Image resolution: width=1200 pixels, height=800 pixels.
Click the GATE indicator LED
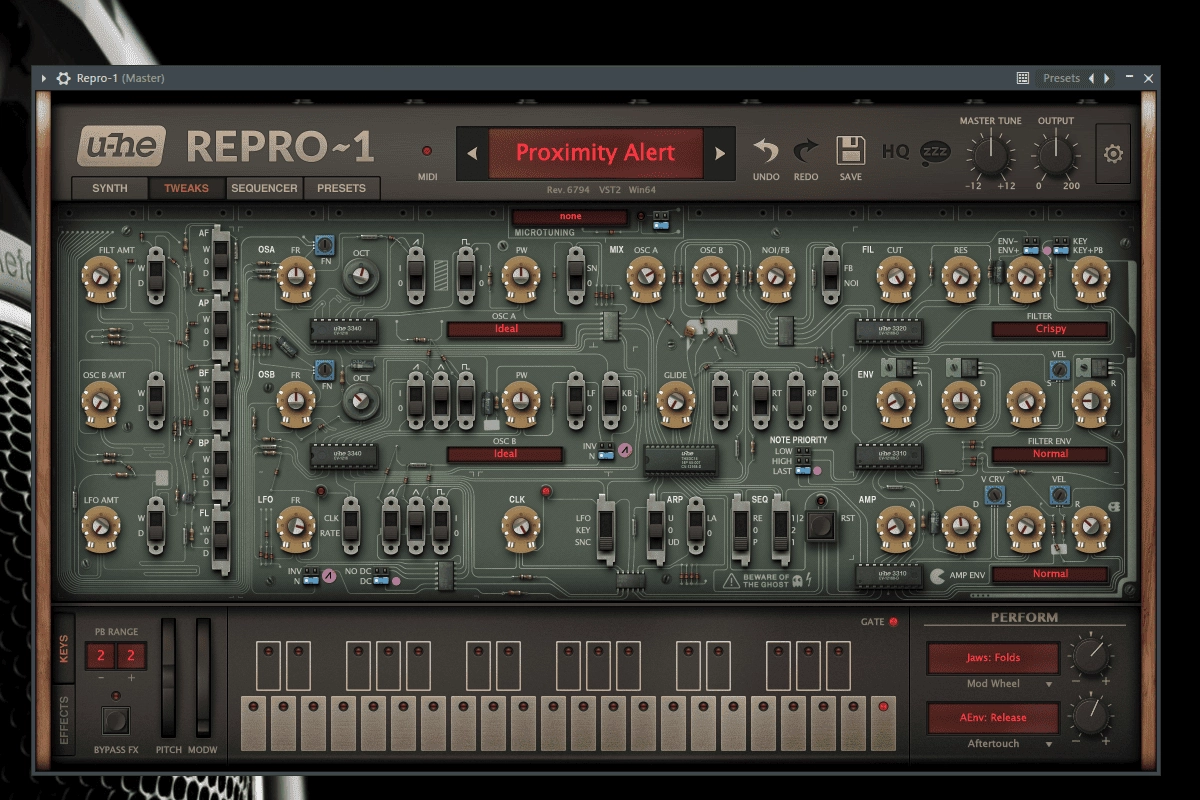(x=893, y=622)
